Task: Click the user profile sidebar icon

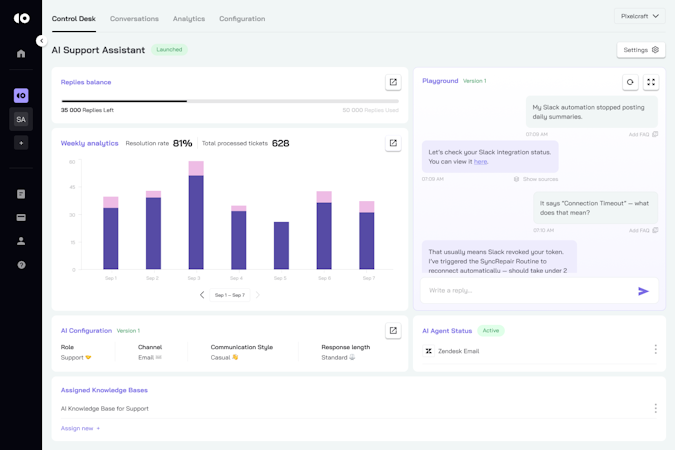Action: pyautogui.click(x=21, y=241)
